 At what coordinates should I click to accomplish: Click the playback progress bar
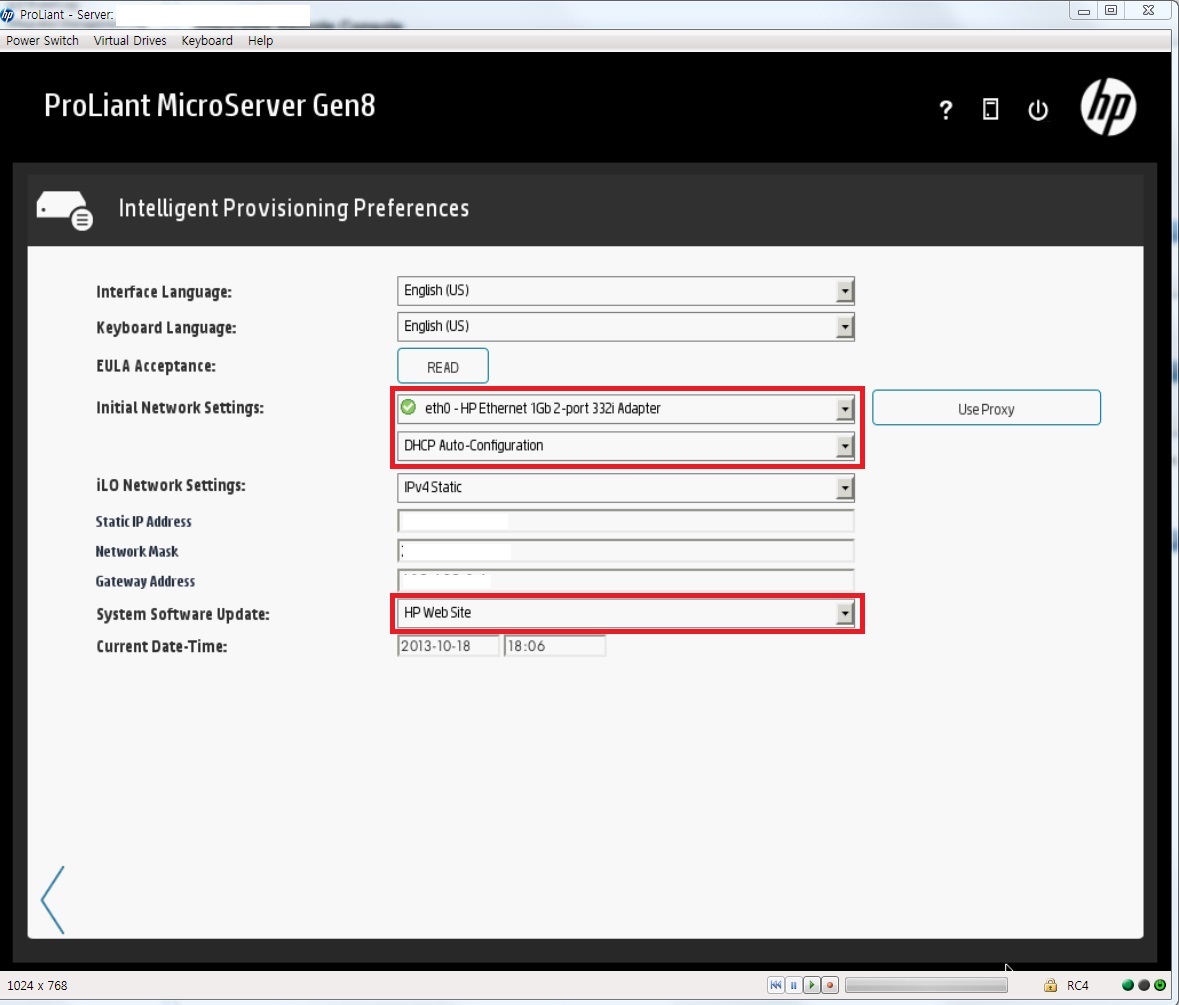[926, 985]
